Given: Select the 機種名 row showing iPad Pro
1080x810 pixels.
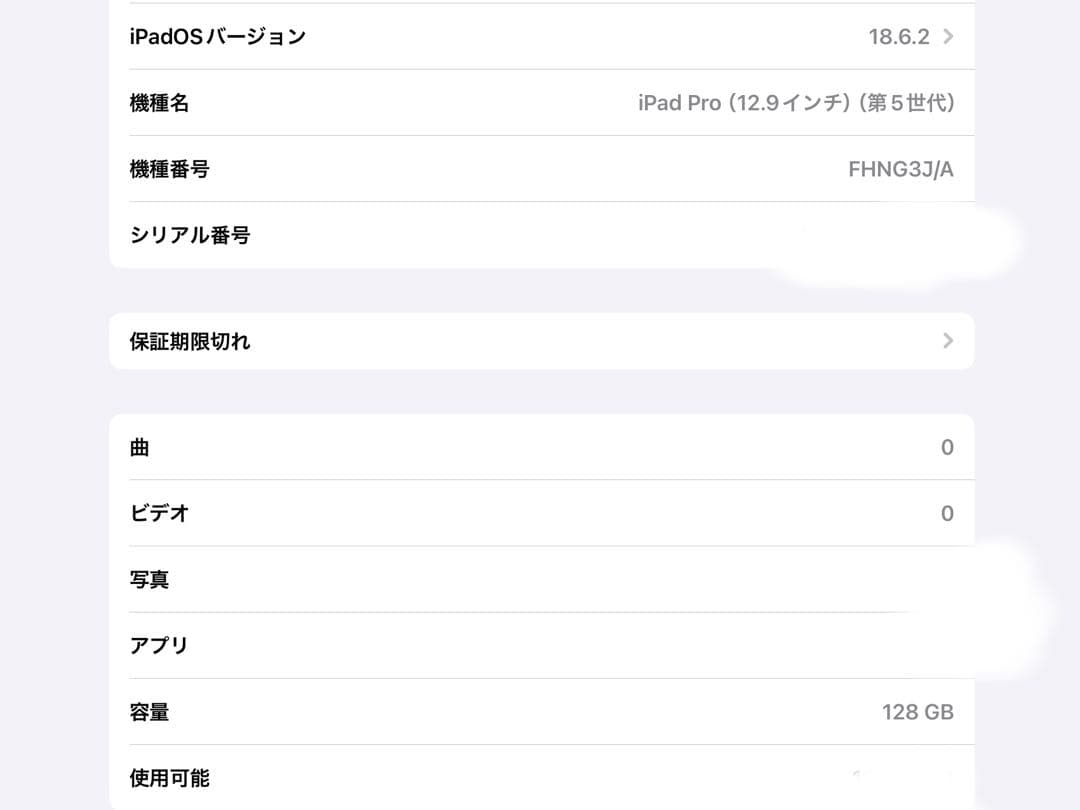Looking at the screenshot, I should 540,102.
